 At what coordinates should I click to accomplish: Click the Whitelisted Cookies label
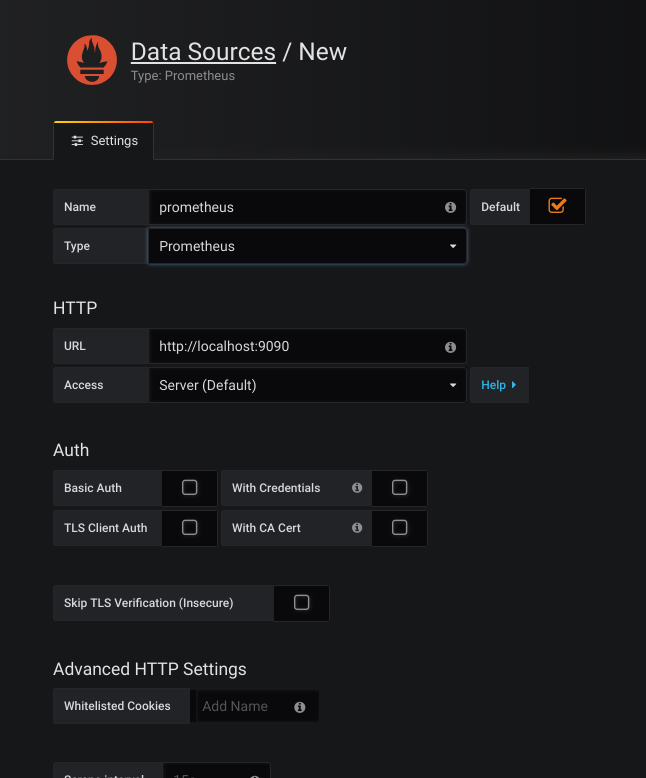pos(117,706)
